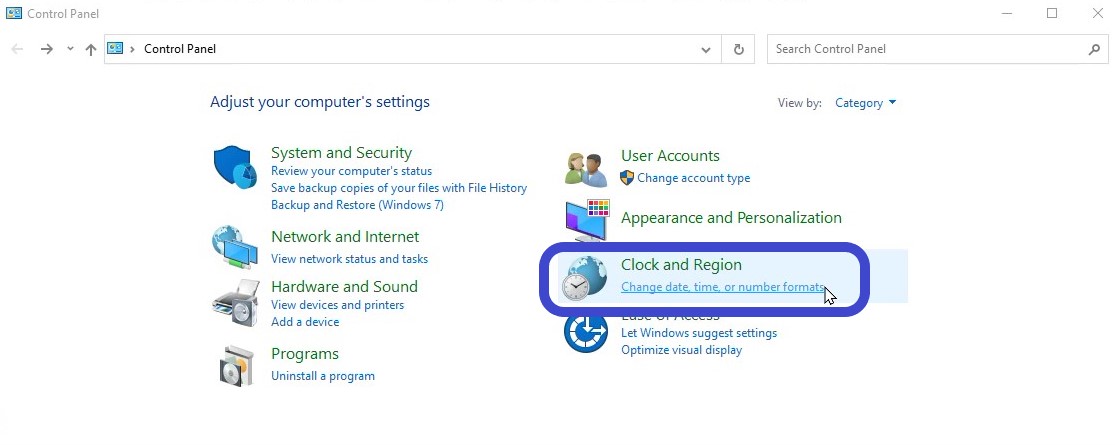
Task: Click the search magnifier icon
Action: (1094, 49)
